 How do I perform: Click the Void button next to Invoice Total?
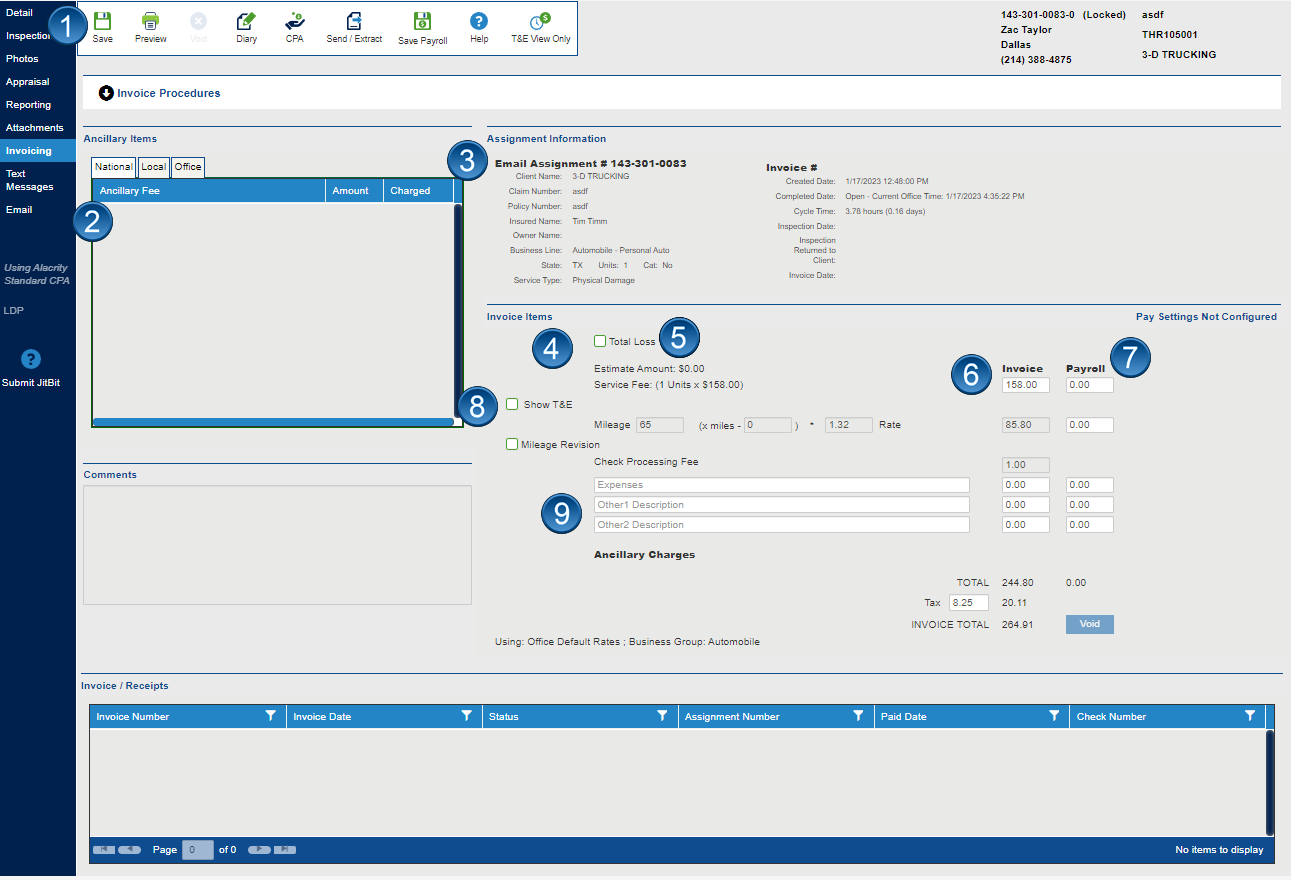point(1089,623)
